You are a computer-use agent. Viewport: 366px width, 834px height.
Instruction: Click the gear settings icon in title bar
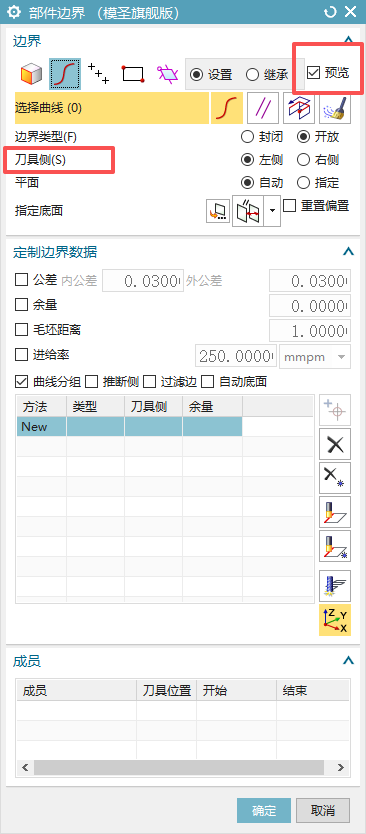click(x=14, y=13)
